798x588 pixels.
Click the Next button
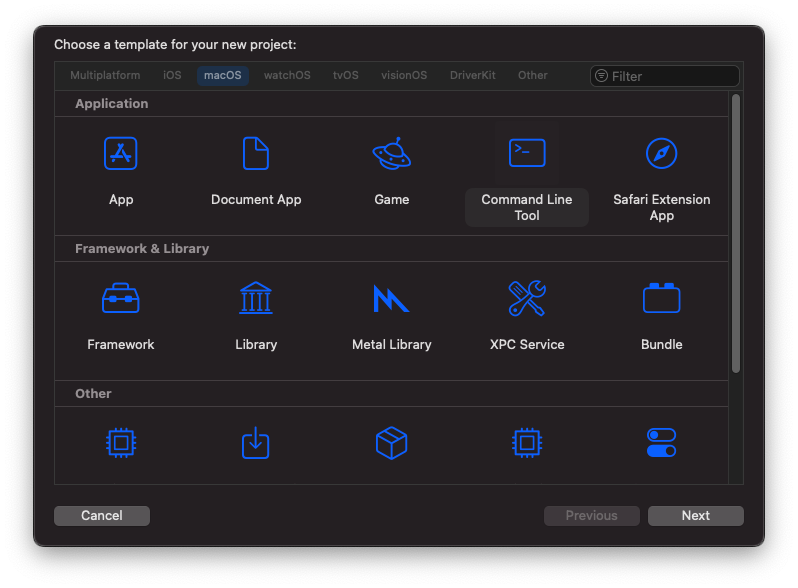tap(695, 515)
